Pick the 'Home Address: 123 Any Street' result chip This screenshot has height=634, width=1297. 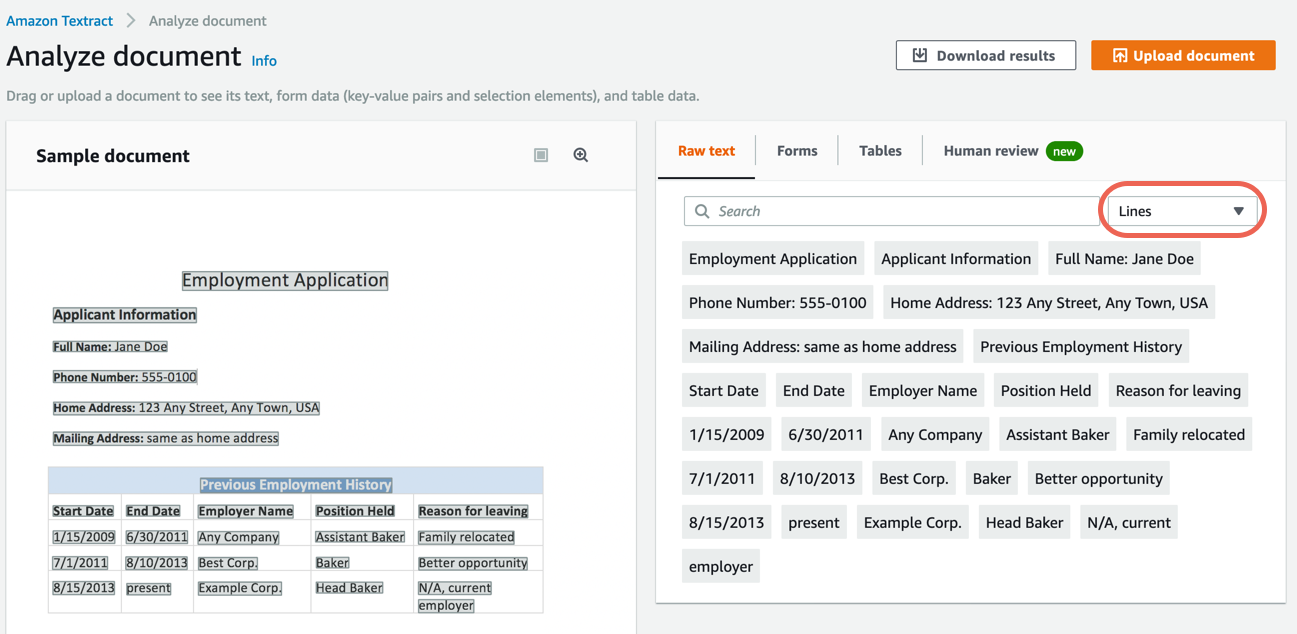1049,303
